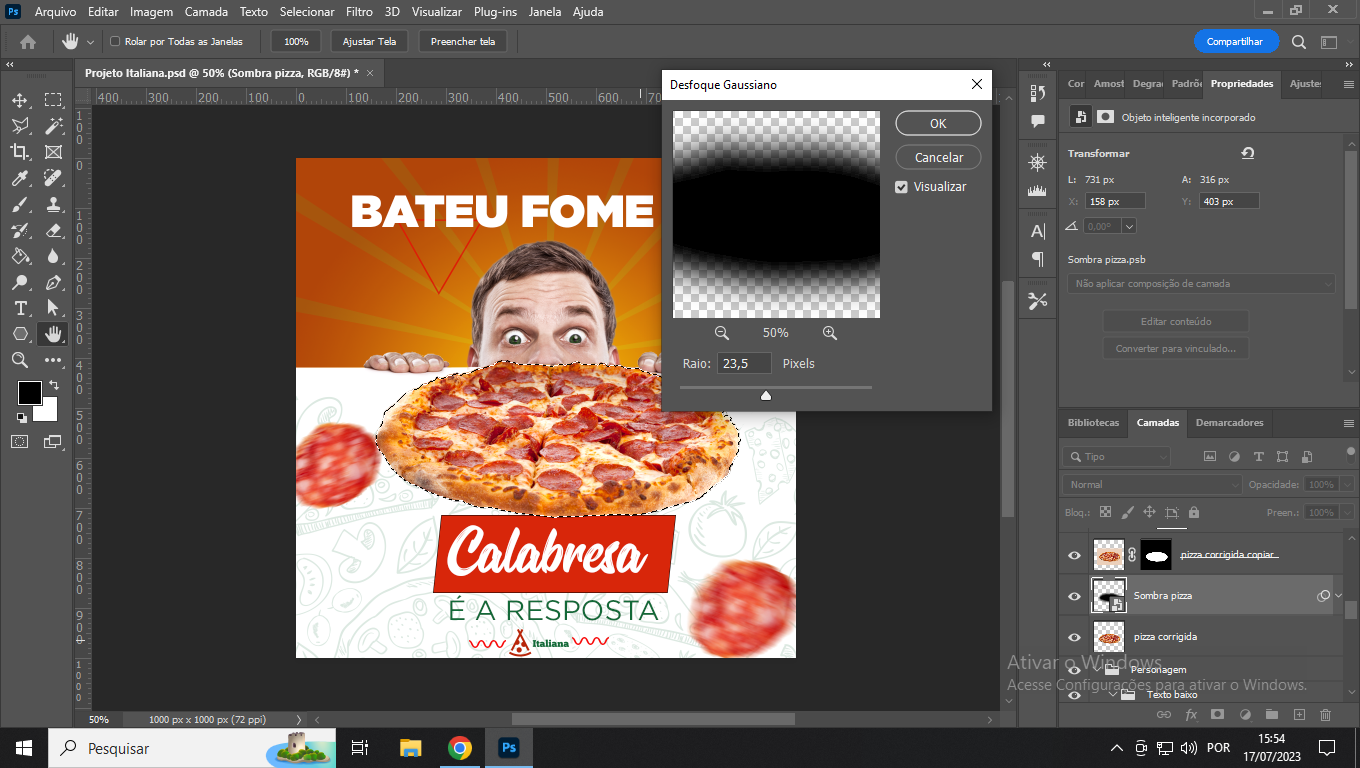Screen dimensions: 1360x768
Task: Open the Imagem menu
Action: click(x=152, y=12)
